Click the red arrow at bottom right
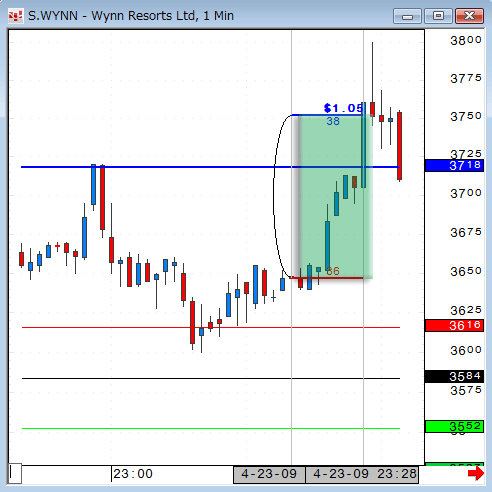This screenshot has height=492, width=492. (x=476, y=473)
